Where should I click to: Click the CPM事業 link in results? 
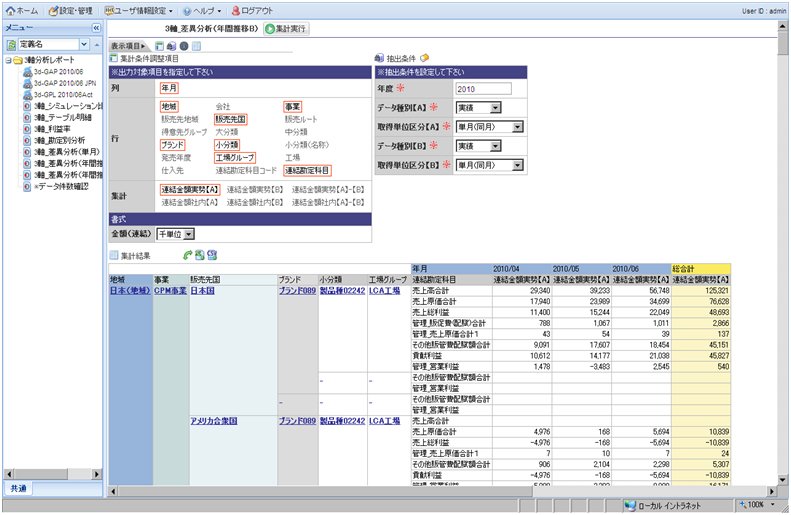click(170, 291)
